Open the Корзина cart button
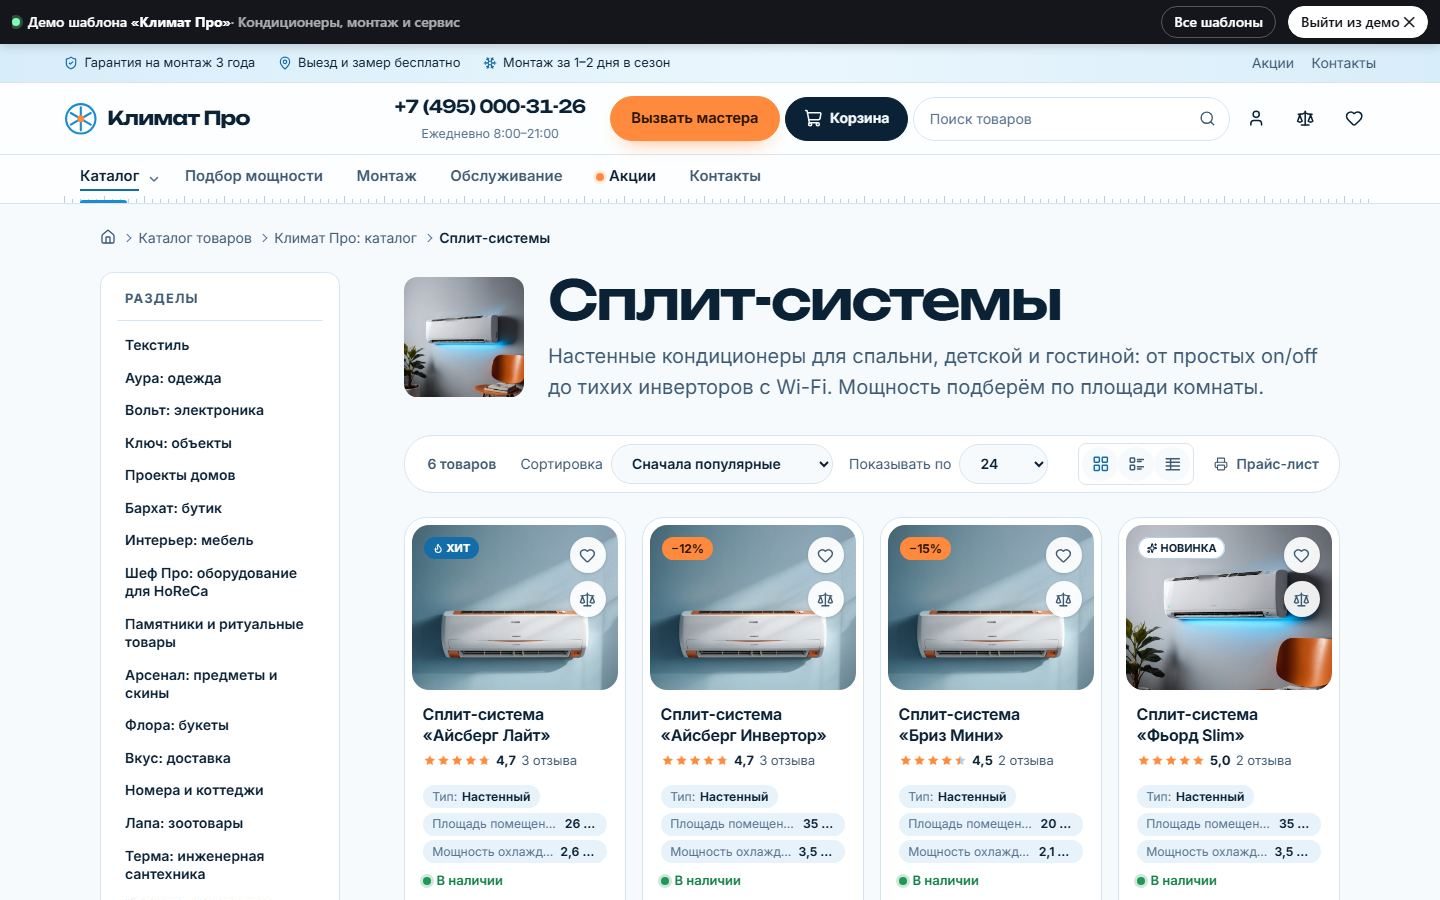 coord(846,118)
